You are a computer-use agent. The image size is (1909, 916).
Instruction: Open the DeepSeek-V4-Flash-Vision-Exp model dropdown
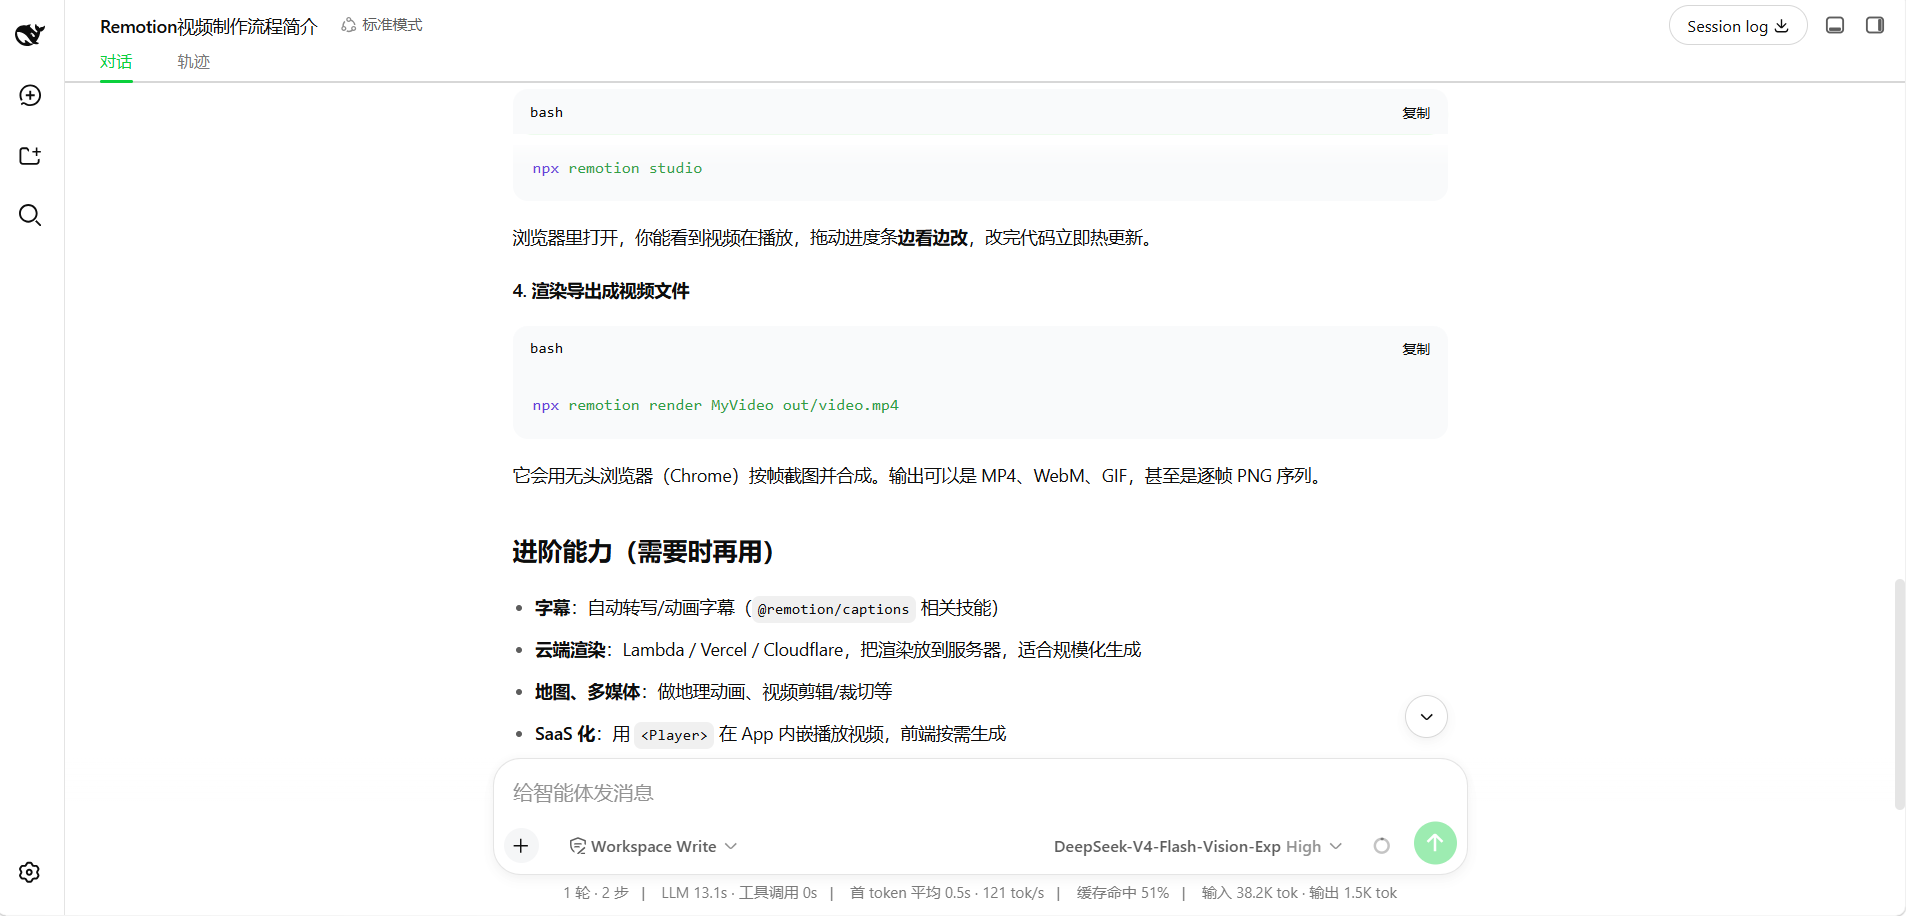(x=1198, y=846)
